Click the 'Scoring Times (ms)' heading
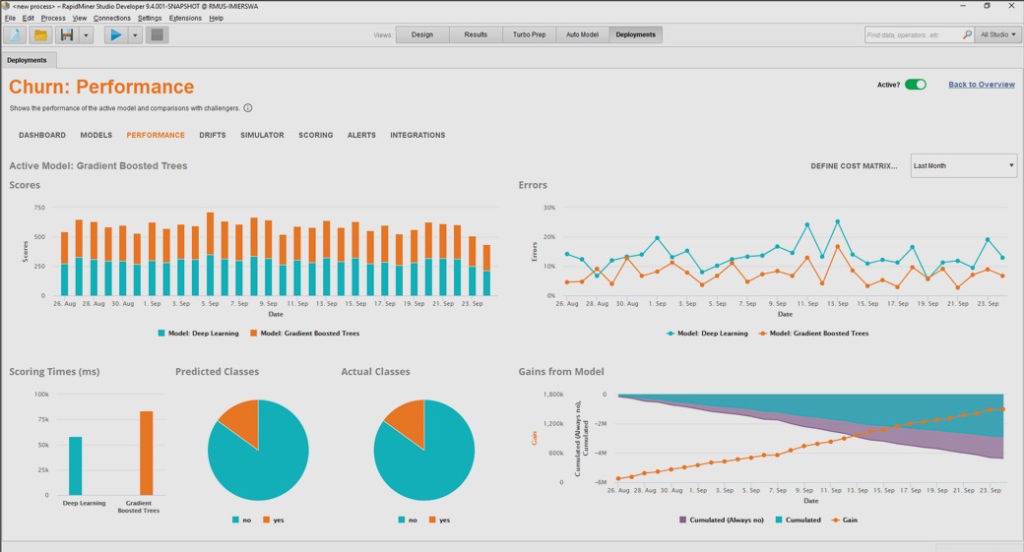Screen dimensions: 1024x552 pyautogui.click(x=54, y=372)
